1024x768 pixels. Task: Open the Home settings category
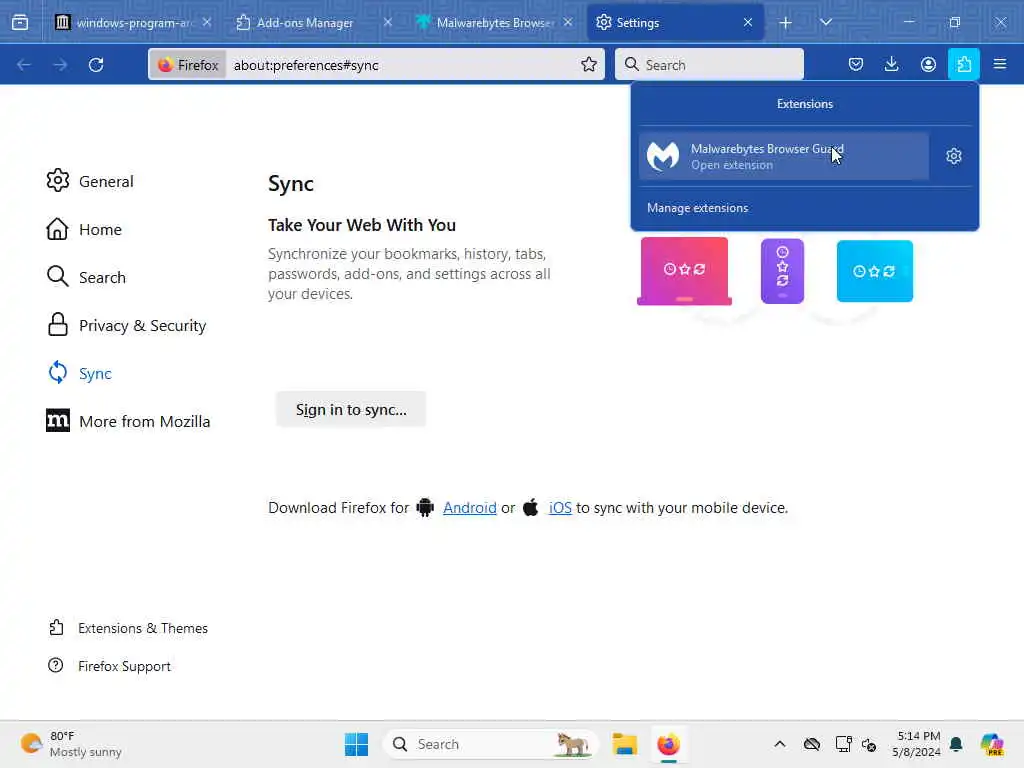click(84, 229)
